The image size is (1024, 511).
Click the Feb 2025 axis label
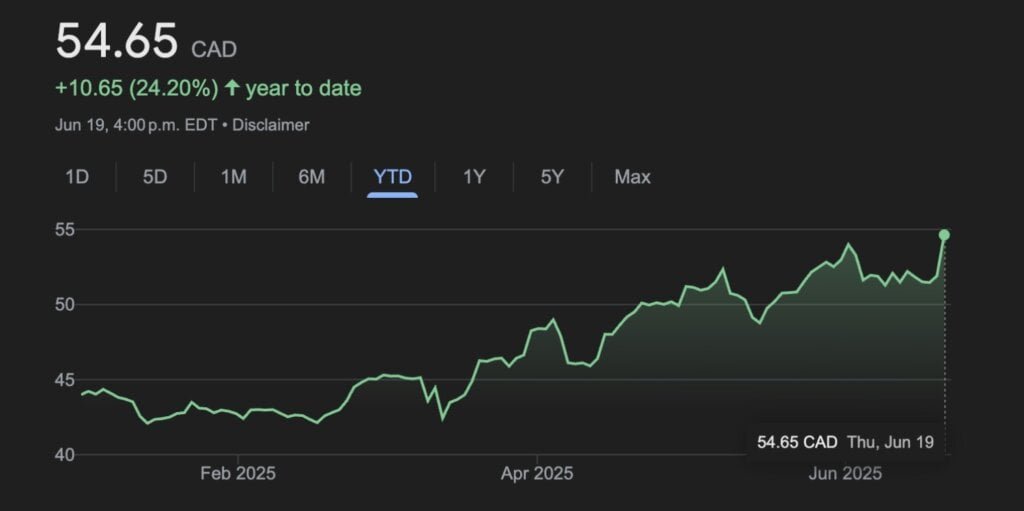click(238, 473)
